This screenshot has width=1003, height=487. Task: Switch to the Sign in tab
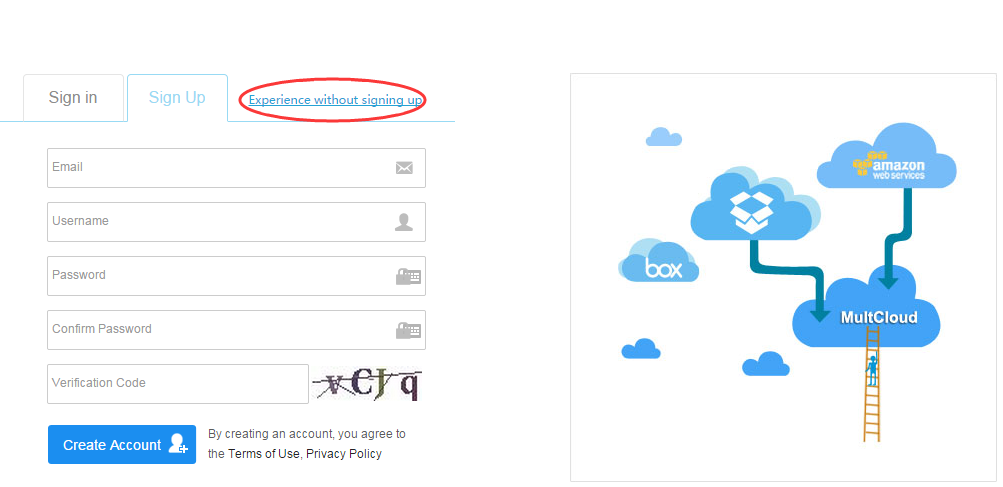[x=73, y=97]
